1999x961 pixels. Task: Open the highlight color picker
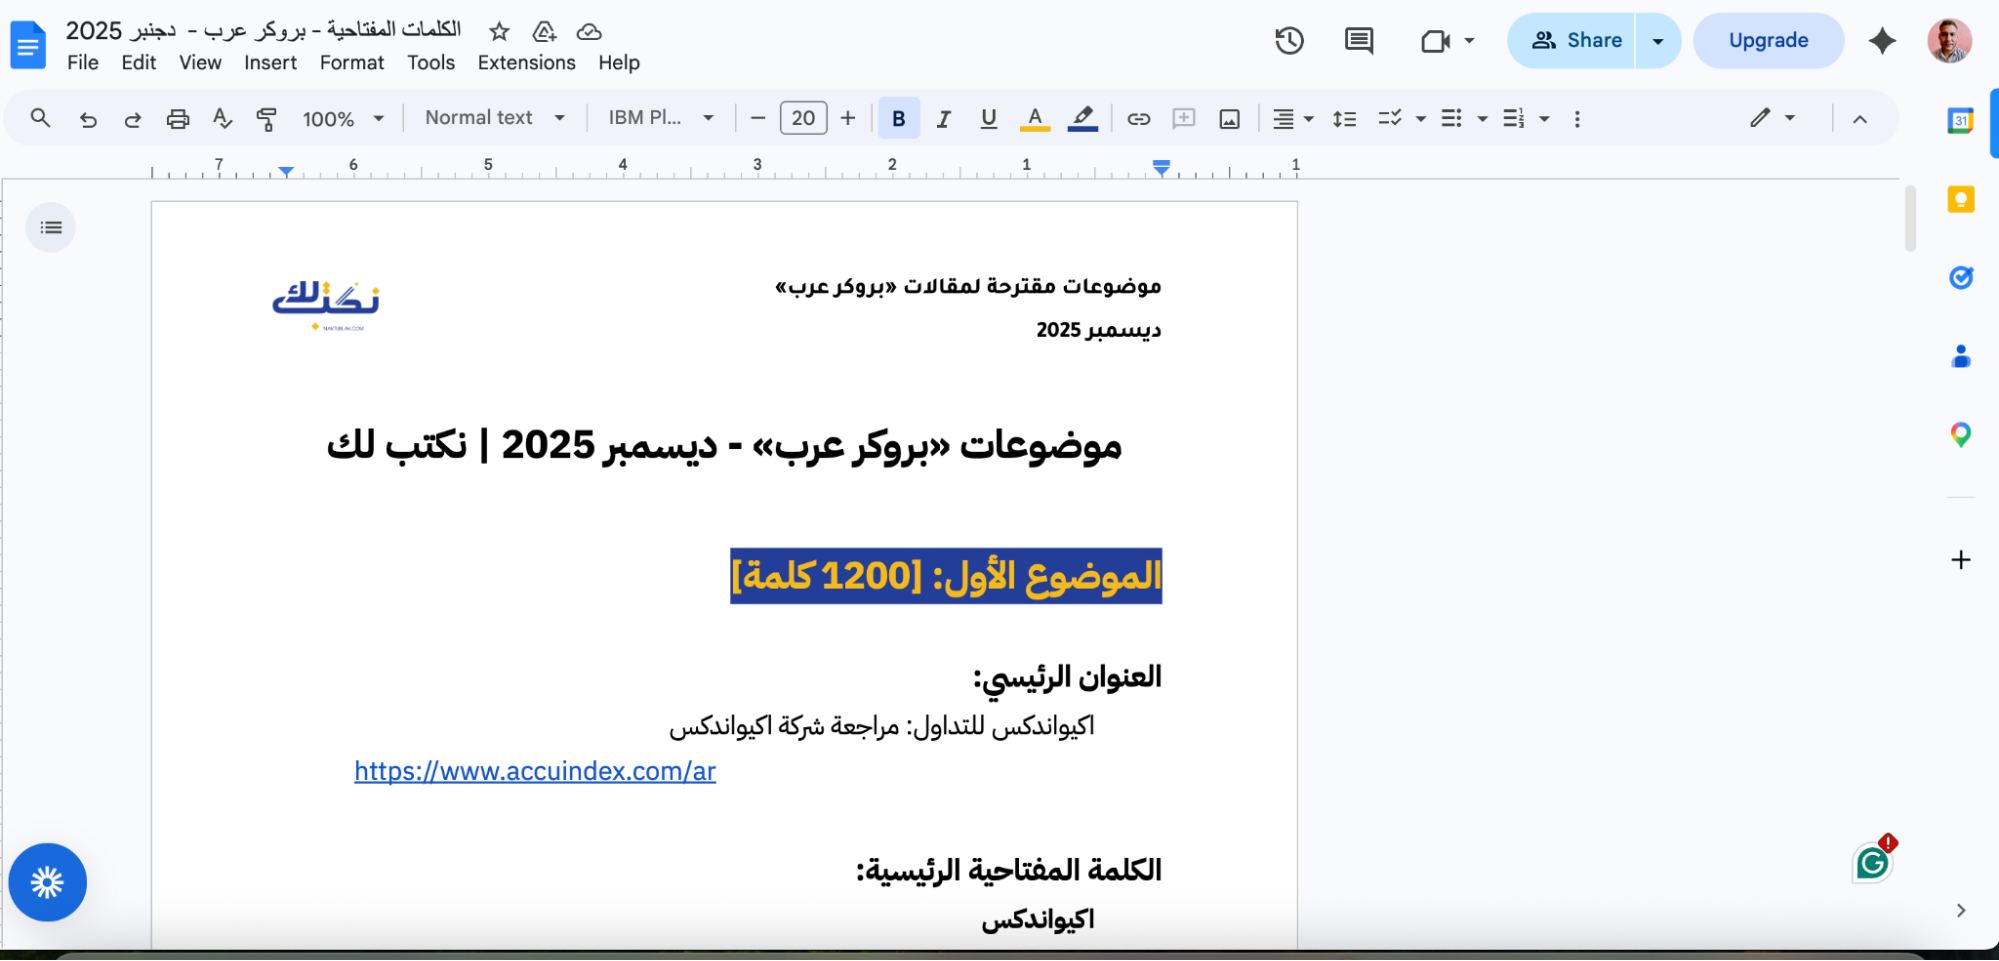(x=1082, y=119)
